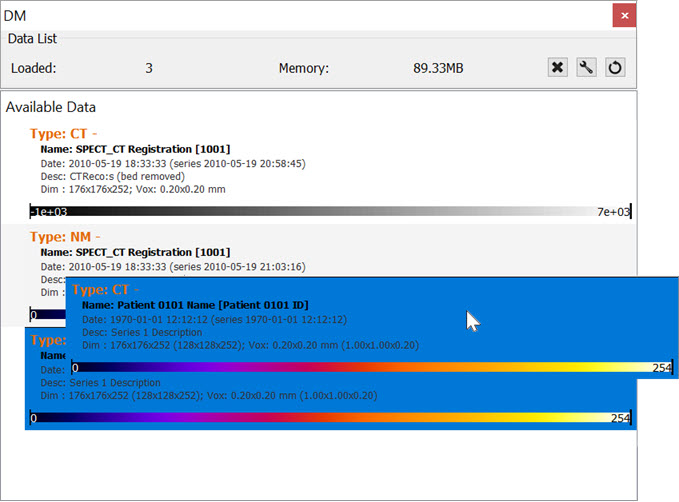Click the bottom color bar of the selected entry

tap(330, 418)
